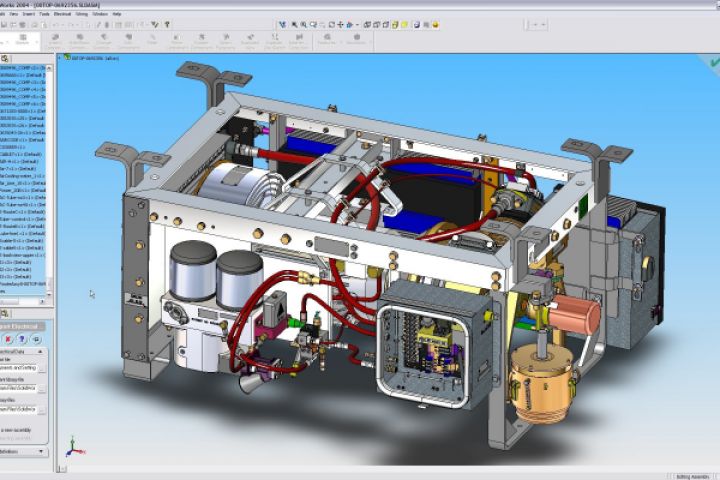The width and height of the screenshot is (720, 480).
Task: Select the Rotate View tool
Action: 331,25
